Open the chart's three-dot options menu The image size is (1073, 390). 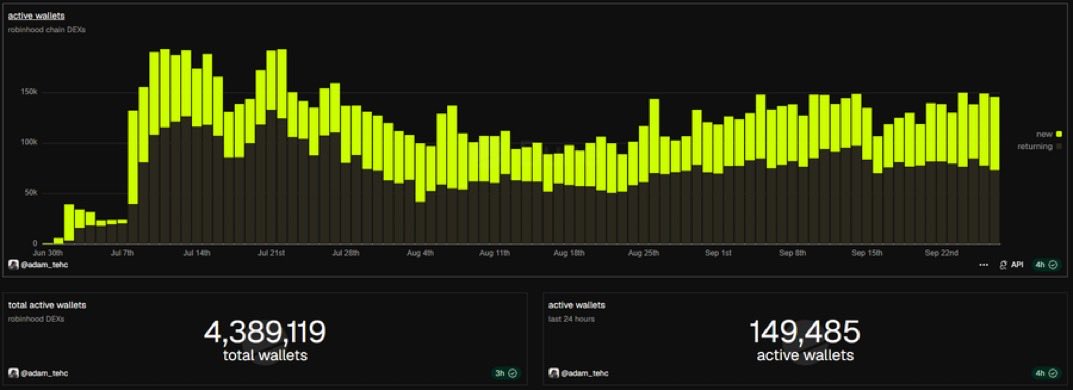pyautogui.click(x=983, y=265)
